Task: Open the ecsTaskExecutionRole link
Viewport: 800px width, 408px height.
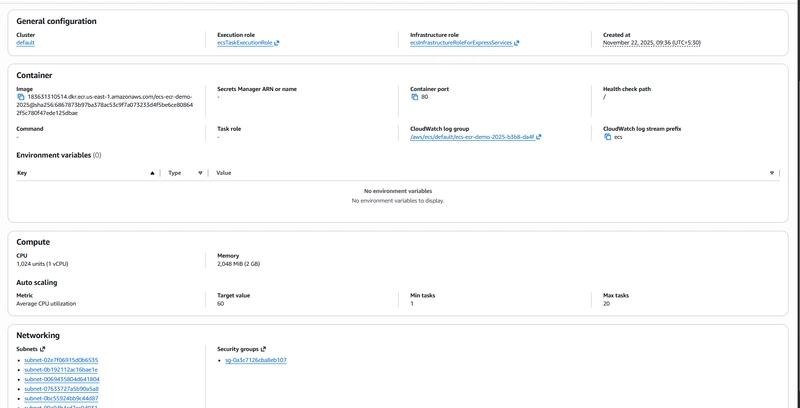Action: pos(244,43)
